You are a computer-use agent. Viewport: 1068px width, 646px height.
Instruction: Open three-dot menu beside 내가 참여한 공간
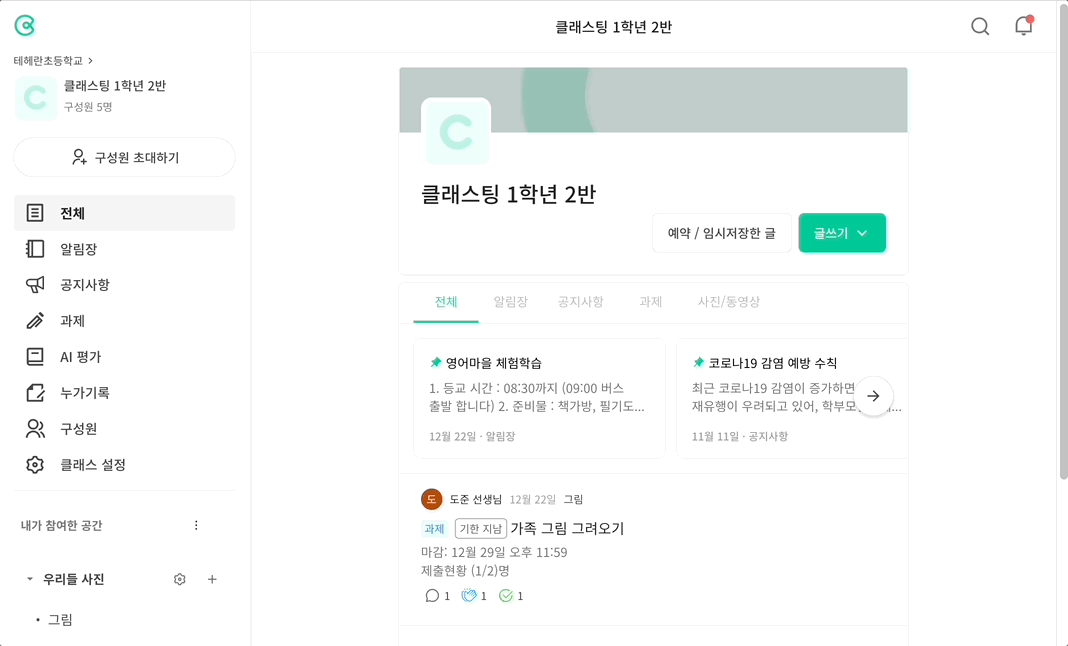(196, 525)
